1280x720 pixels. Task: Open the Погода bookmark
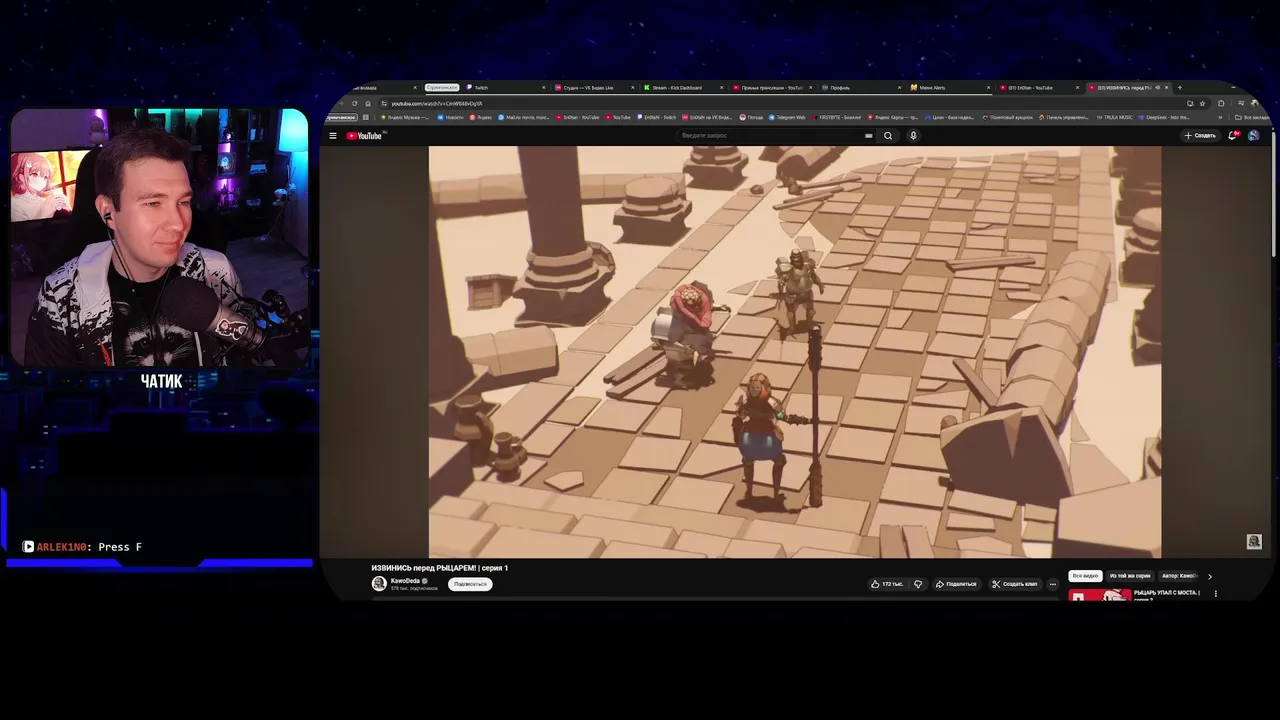coord(751,117)
